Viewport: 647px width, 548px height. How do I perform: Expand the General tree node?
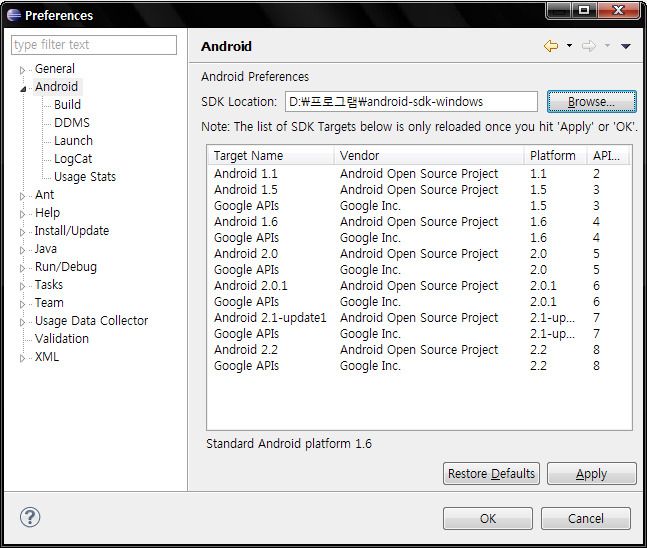click(22, 71)
